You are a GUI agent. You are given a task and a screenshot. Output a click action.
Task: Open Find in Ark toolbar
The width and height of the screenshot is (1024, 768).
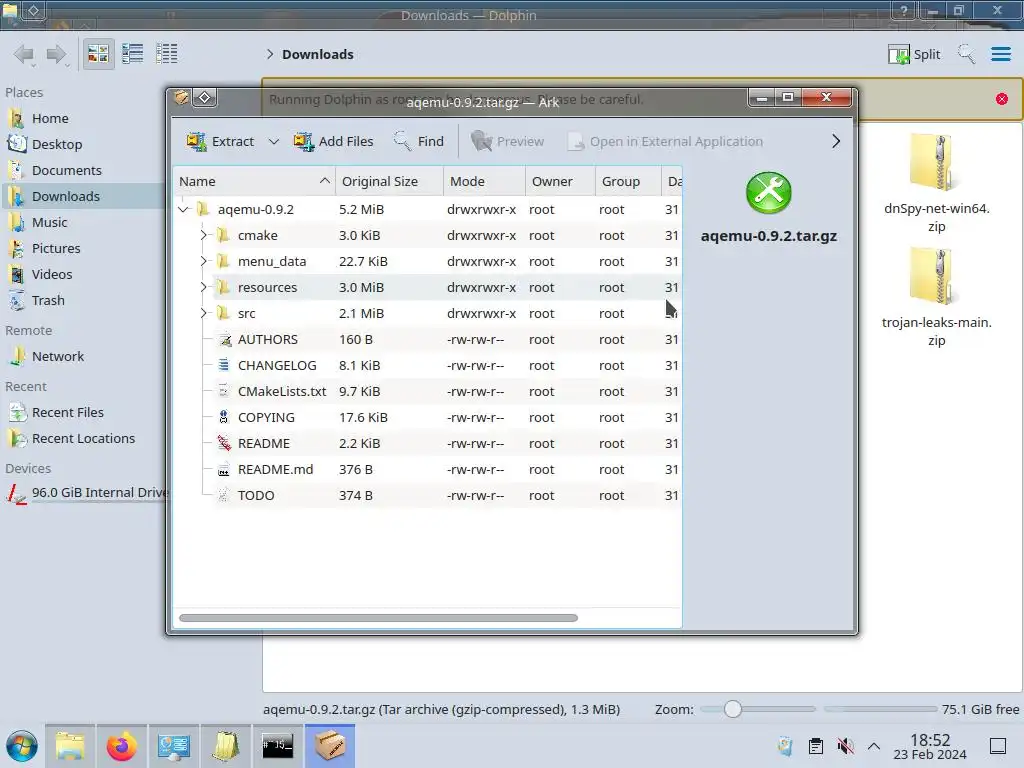[419, 141]
